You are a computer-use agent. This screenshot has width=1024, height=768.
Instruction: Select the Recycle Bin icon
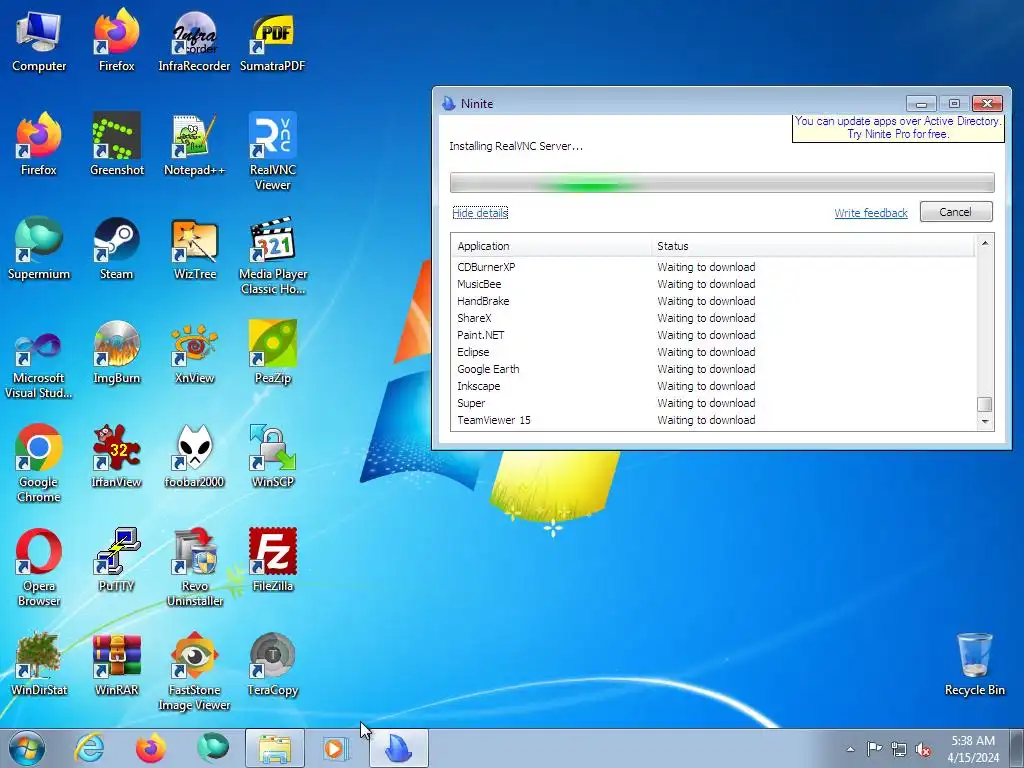974,664
